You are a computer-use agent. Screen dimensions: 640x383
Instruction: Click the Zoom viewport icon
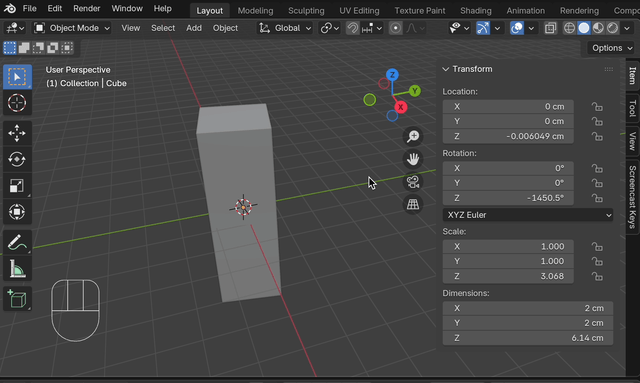[413, 136]
